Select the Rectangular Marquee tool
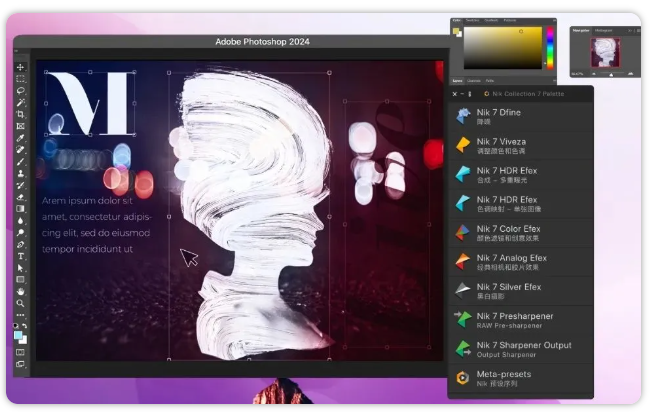The width and height of the screenshot is (657, 412). (20, 79)
